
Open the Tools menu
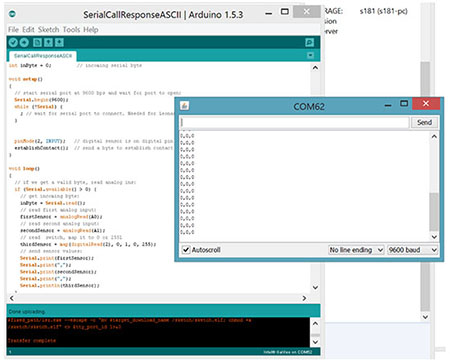tap(71, 30)
